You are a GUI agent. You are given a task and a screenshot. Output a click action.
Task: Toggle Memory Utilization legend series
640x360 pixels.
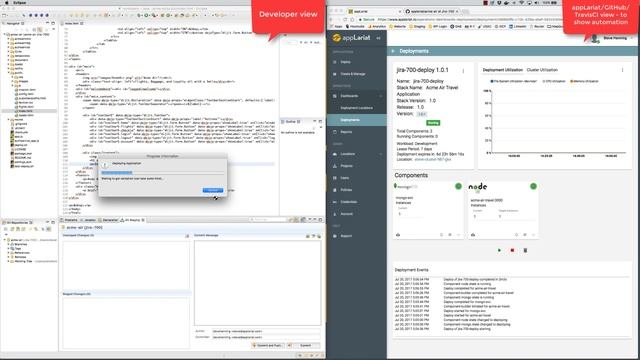click(x=584, y=81)
